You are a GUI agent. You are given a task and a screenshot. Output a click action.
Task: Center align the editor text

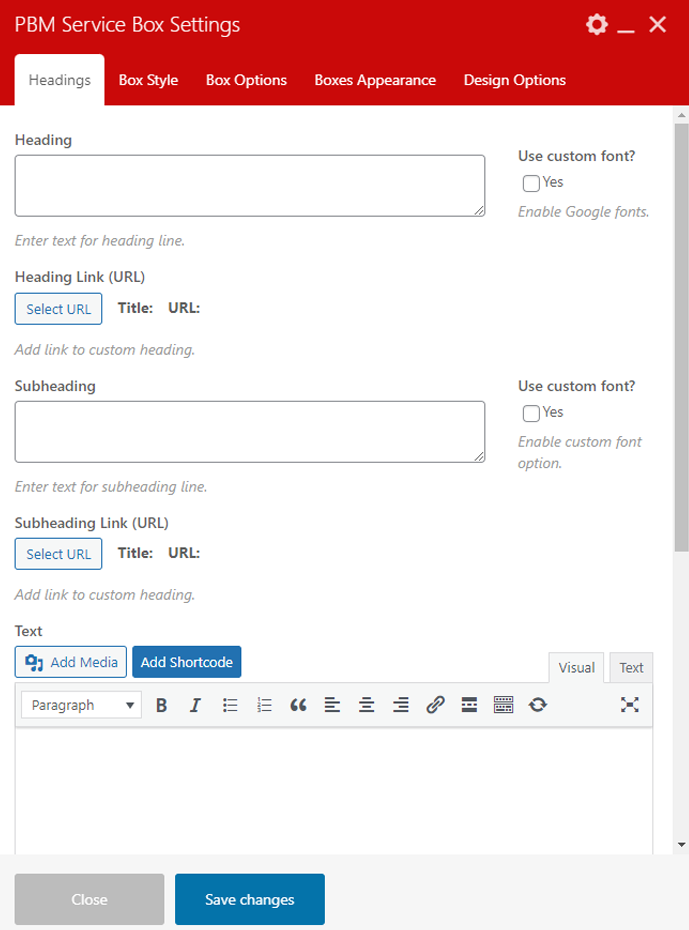(366, 705)
